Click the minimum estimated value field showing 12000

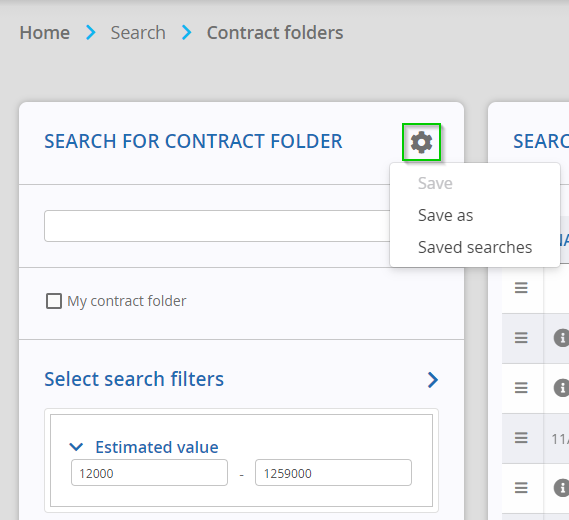pos(149,473)
